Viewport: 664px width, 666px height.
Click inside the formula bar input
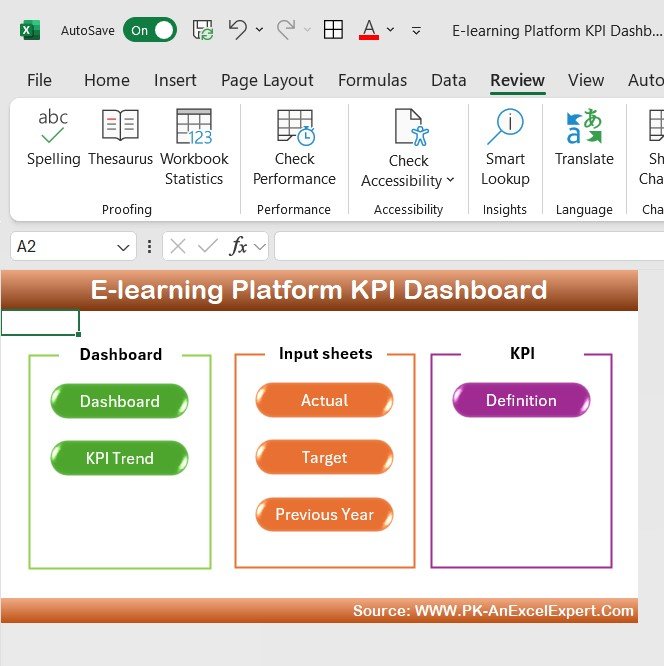(469, 246)
